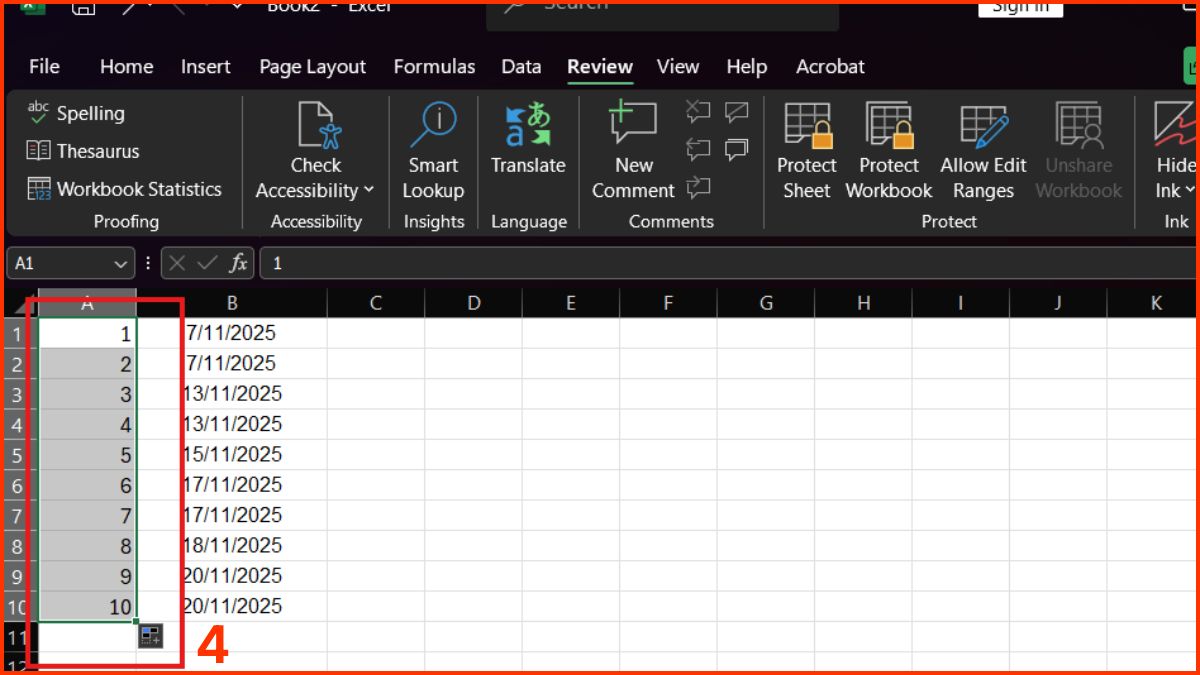Open the Thesaurus tool
The width and height of the screenshot is (1200, 675).
point(83,152)
